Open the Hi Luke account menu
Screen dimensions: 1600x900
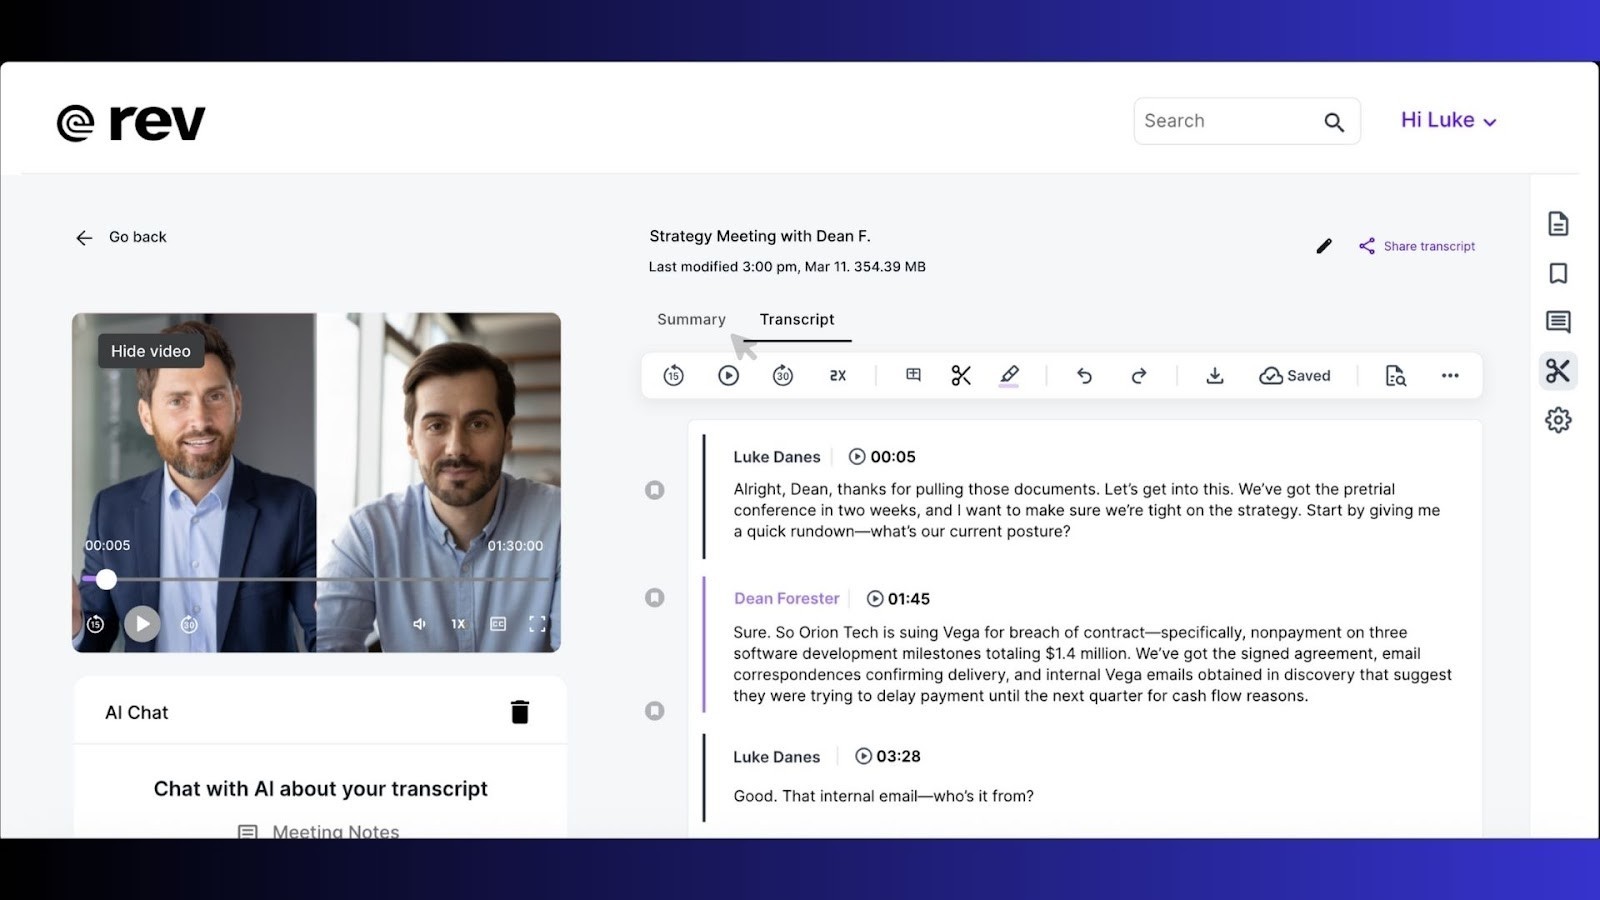click(x=1447, y=120)
